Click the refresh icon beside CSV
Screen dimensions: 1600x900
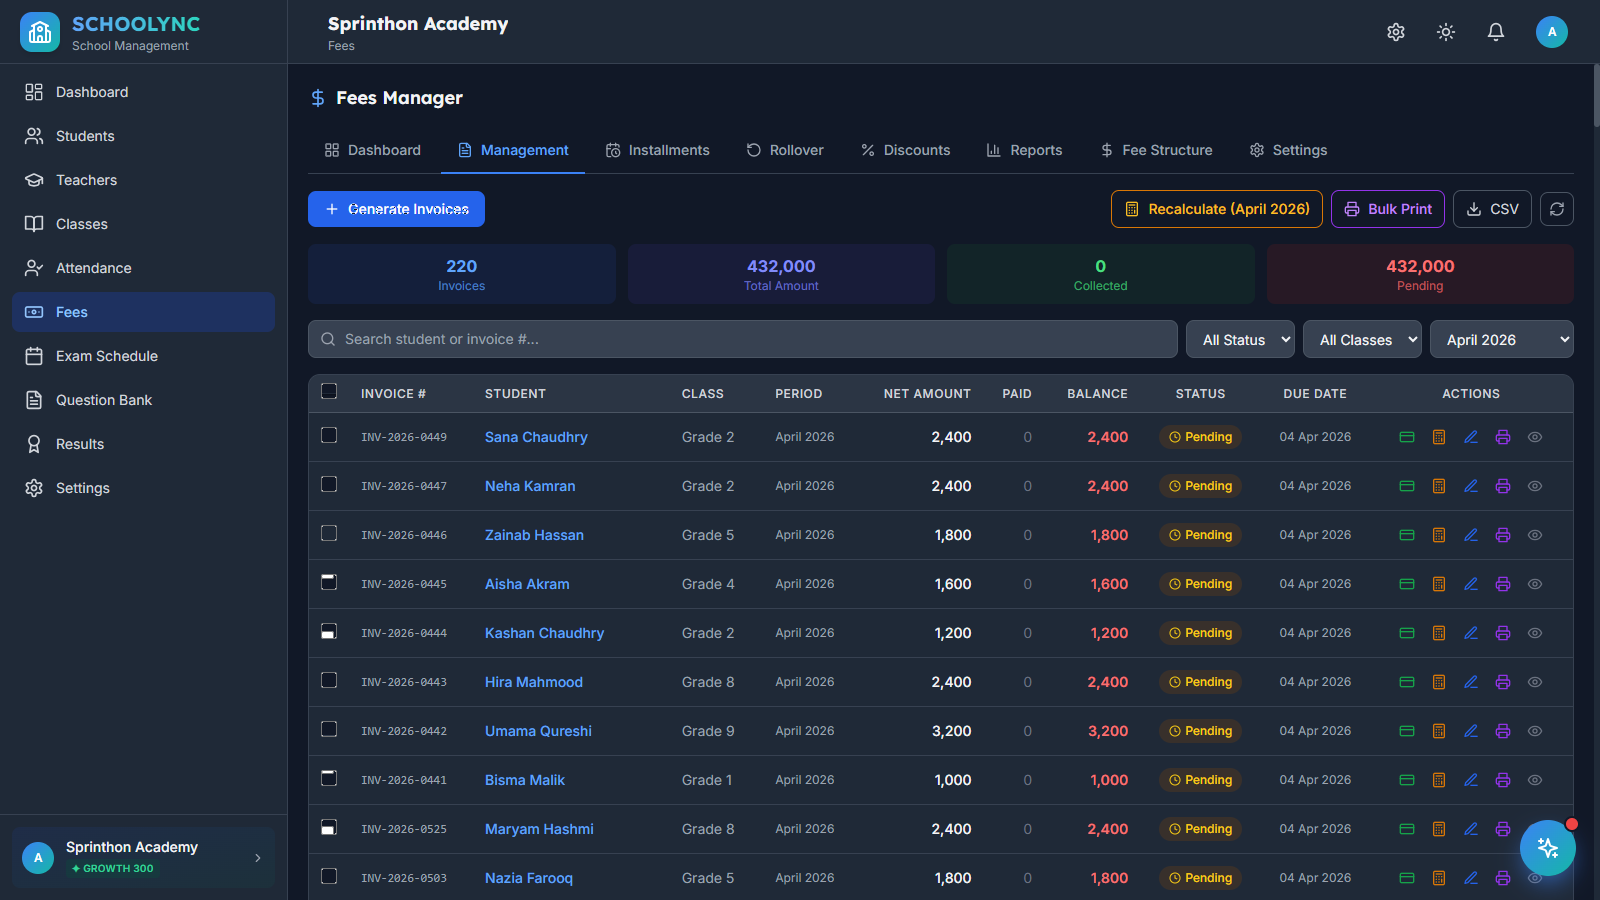point(1557,209)
